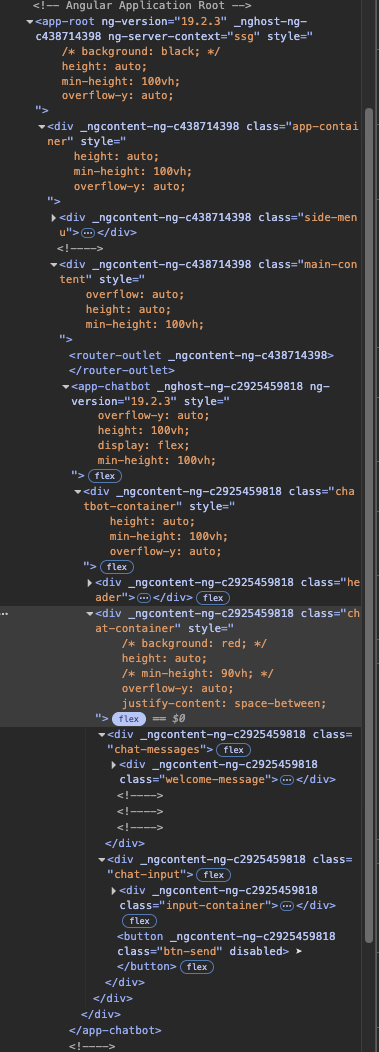Select the closing </router-outlet> tag
The image size is (379, 1052).
121,370
